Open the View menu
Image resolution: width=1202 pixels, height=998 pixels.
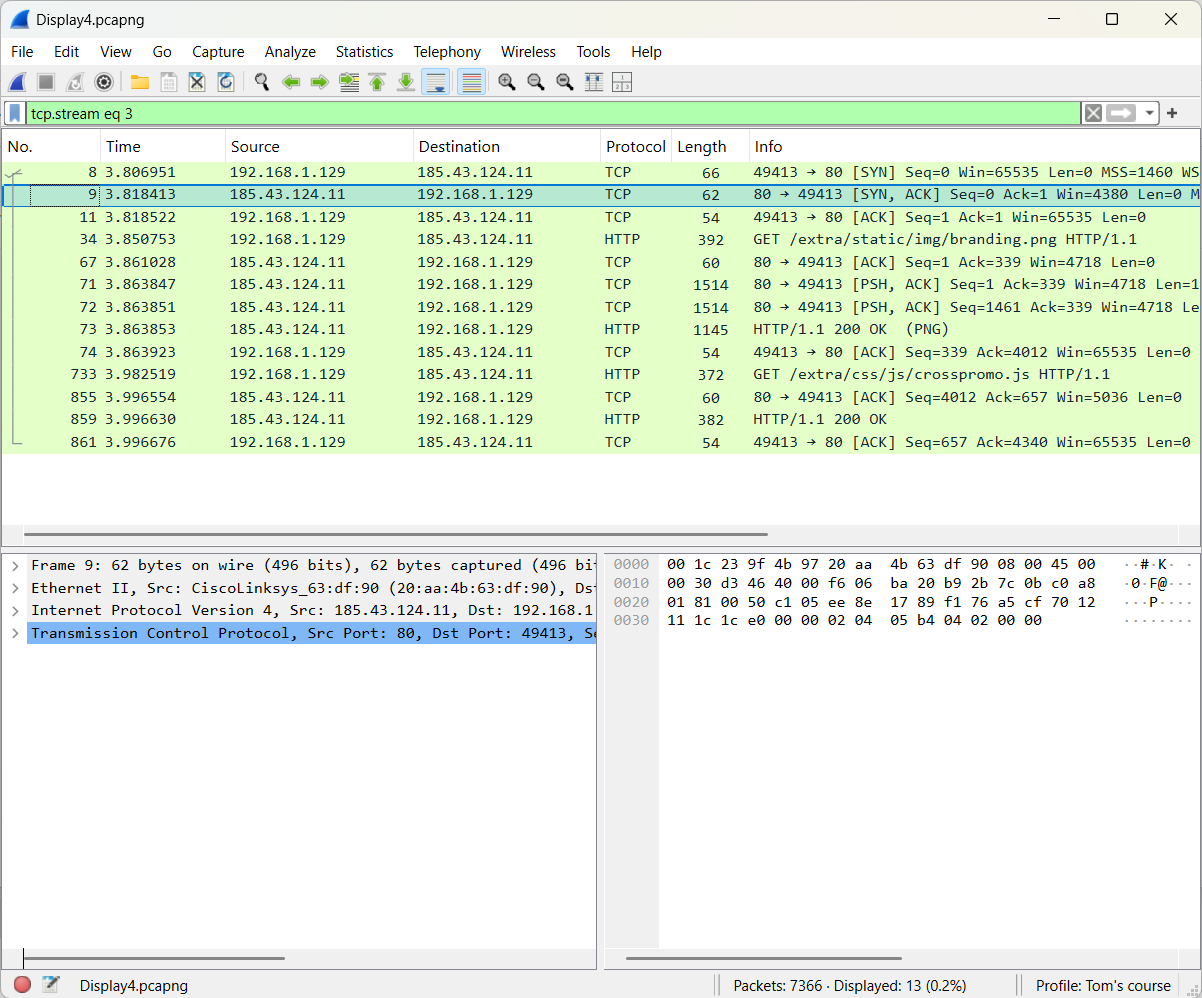coord(116,52)
